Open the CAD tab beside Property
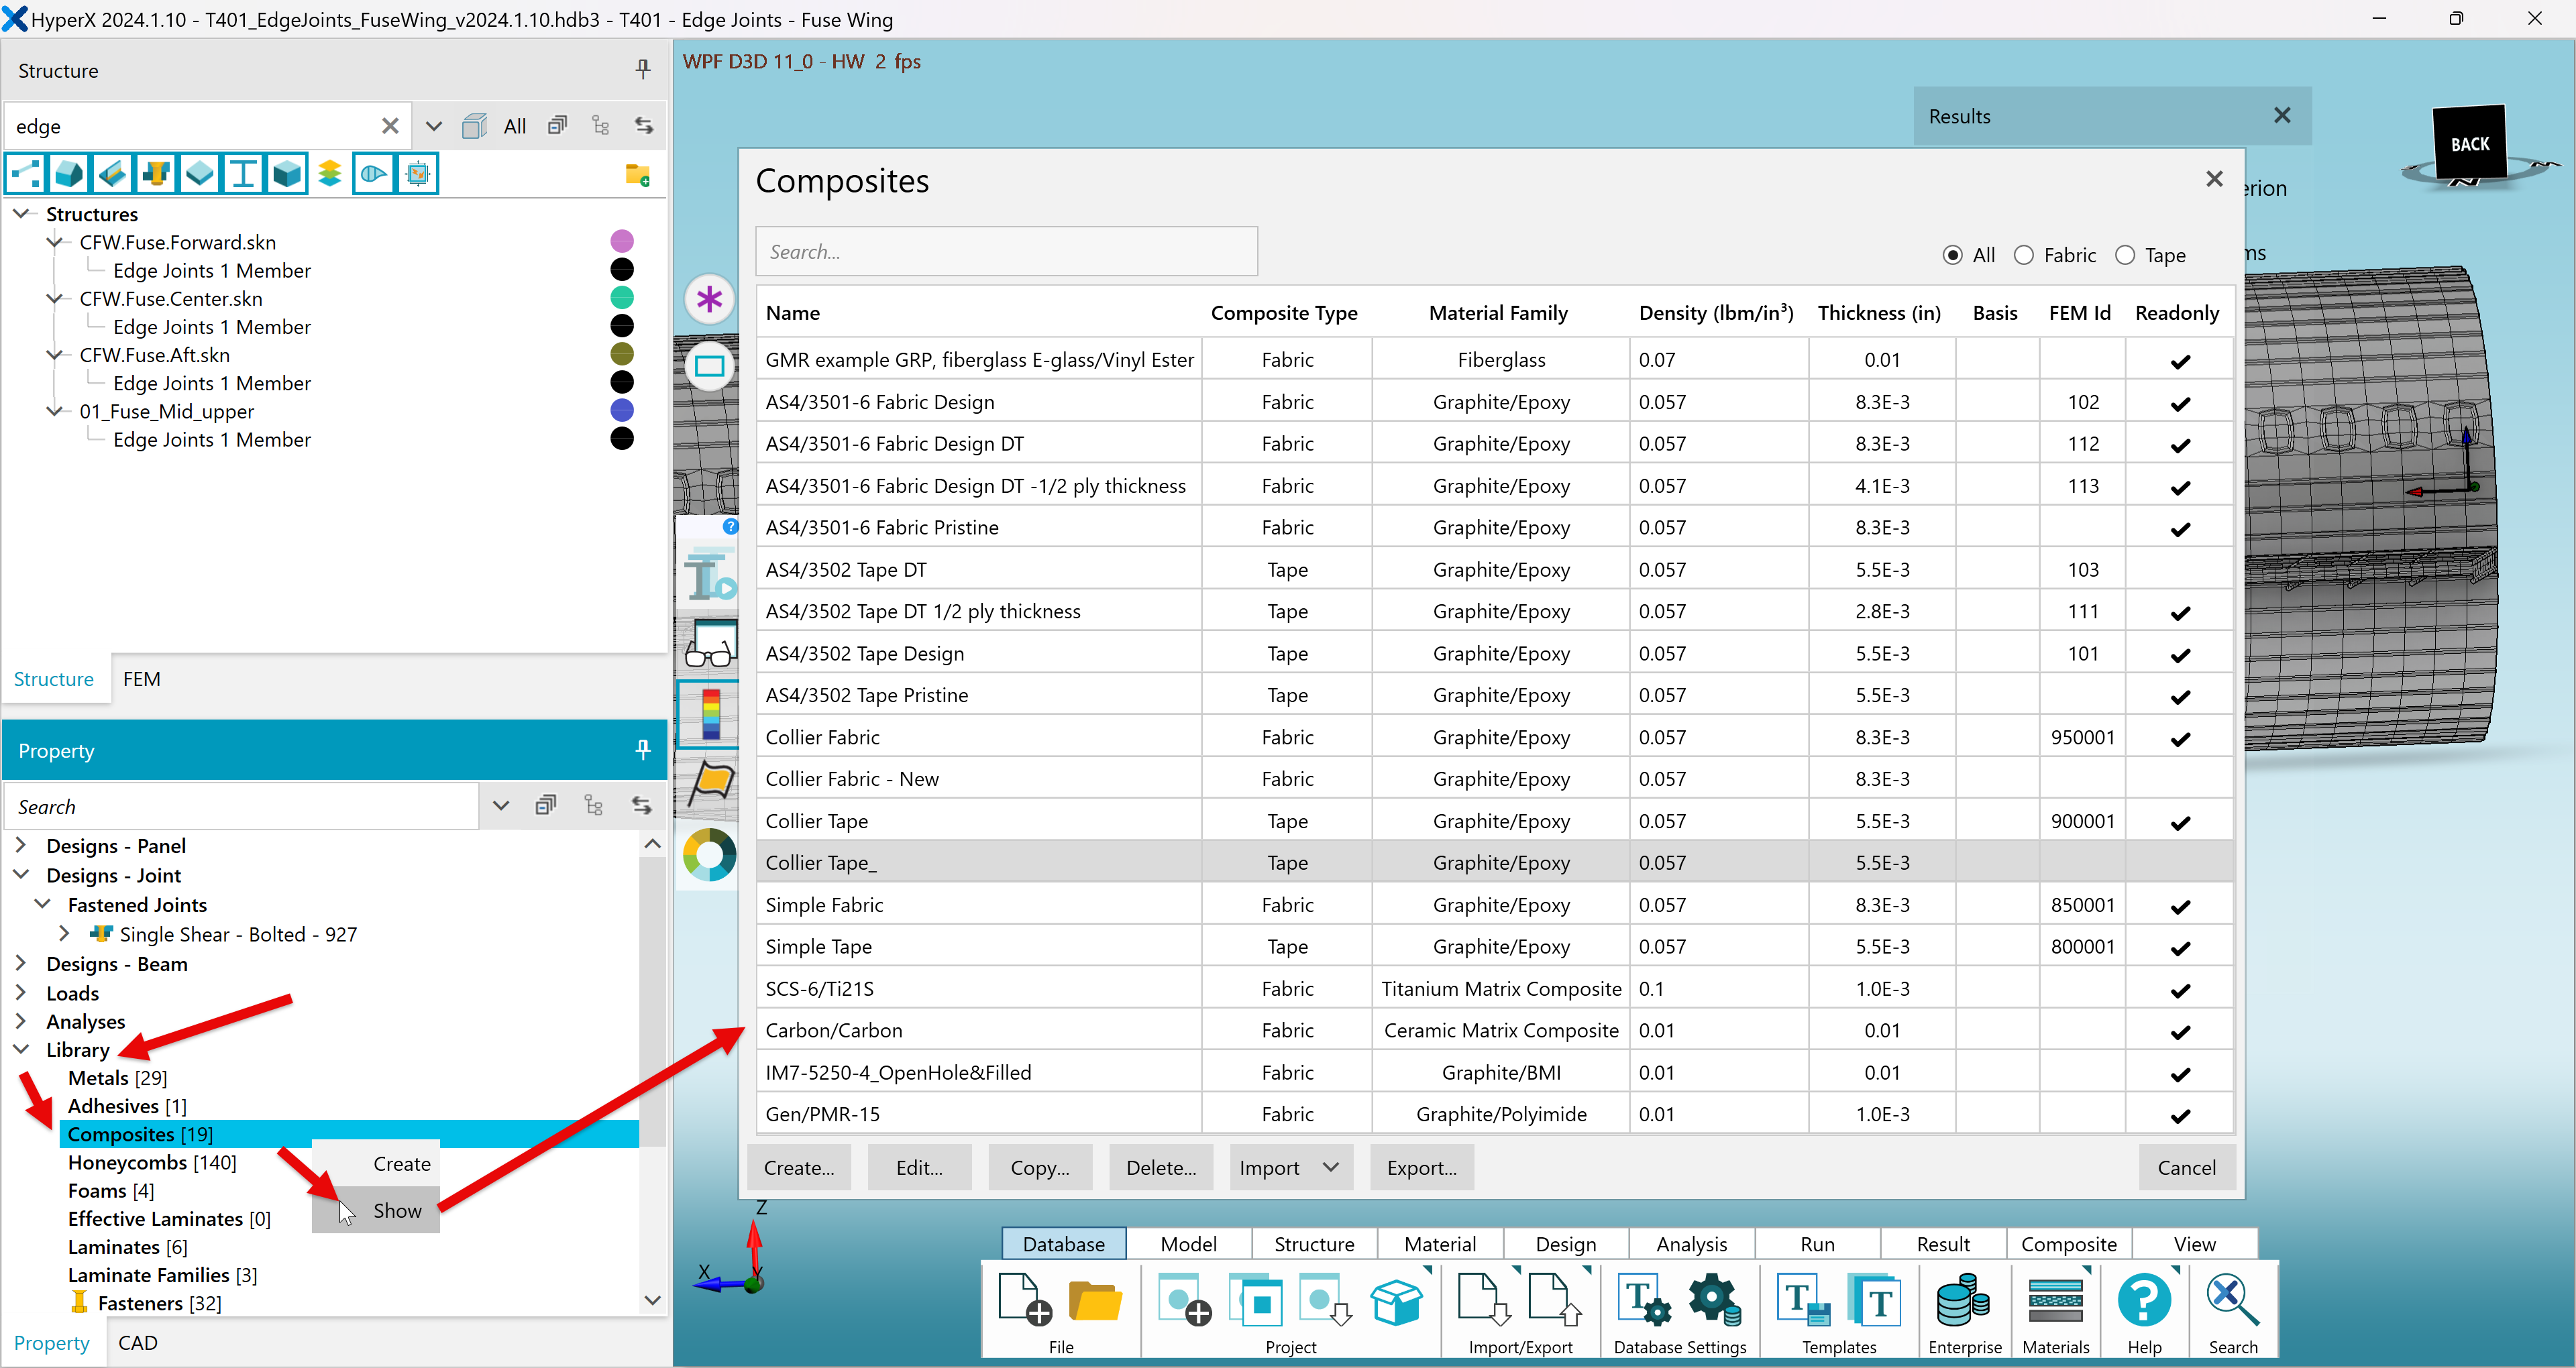2576x1368 pixels. [x=137, y=1343]
